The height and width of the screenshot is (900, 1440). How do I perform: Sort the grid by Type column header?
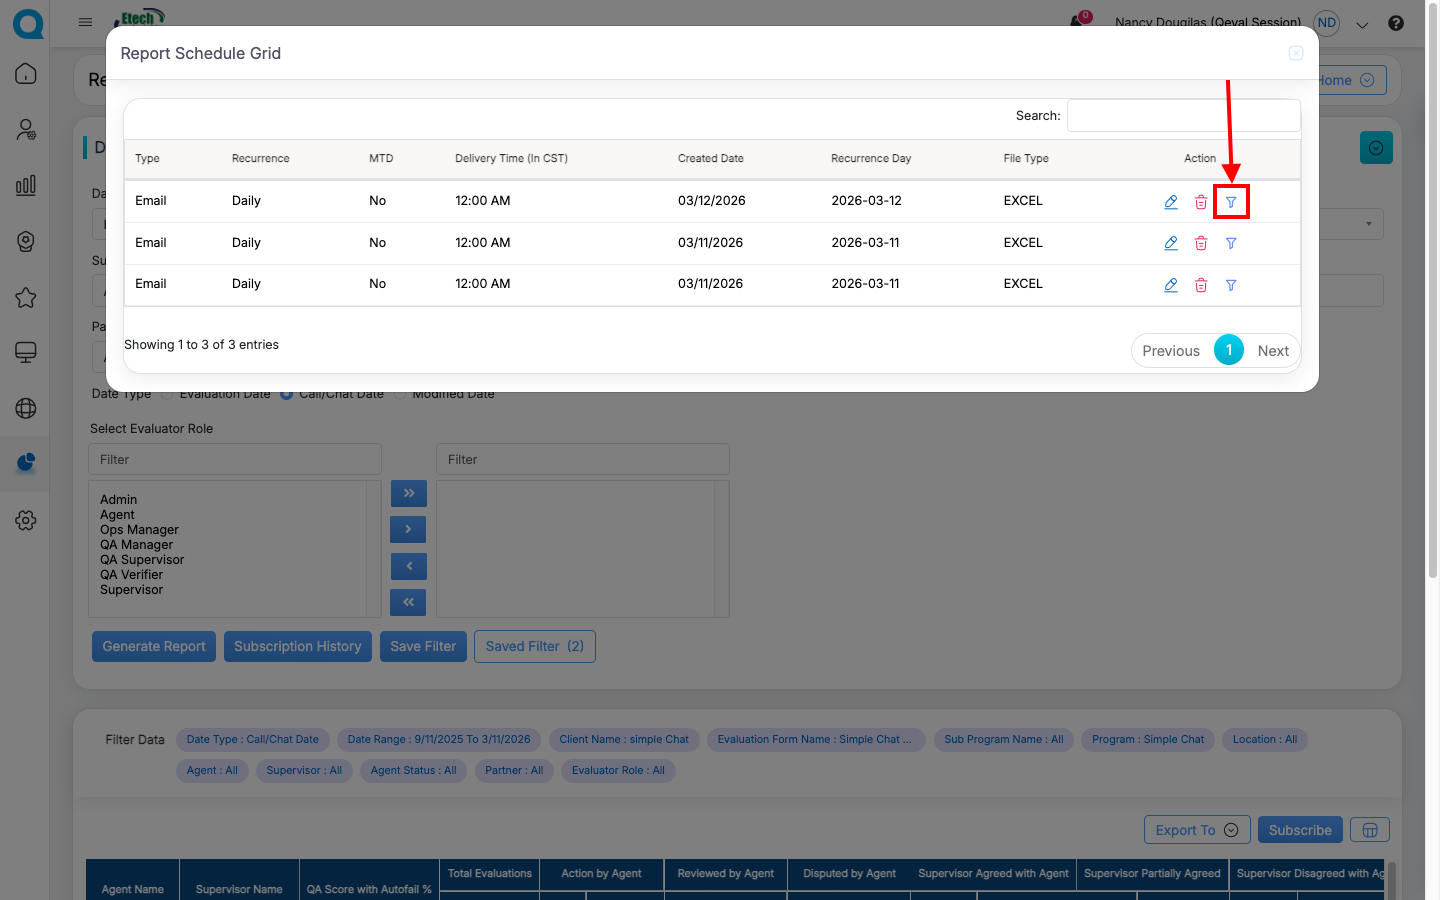point(147,159)
